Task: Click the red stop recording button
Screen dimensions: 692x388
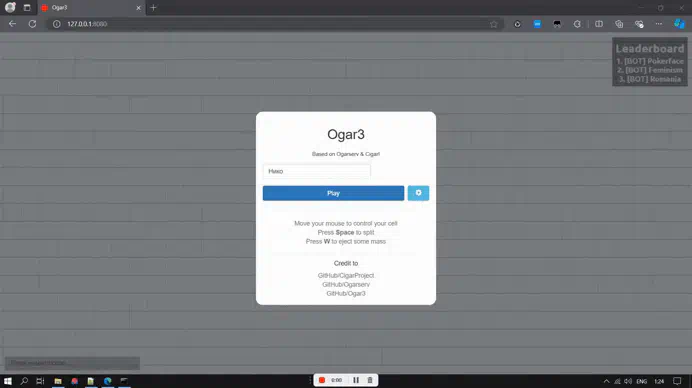Action: click(322, 380)
